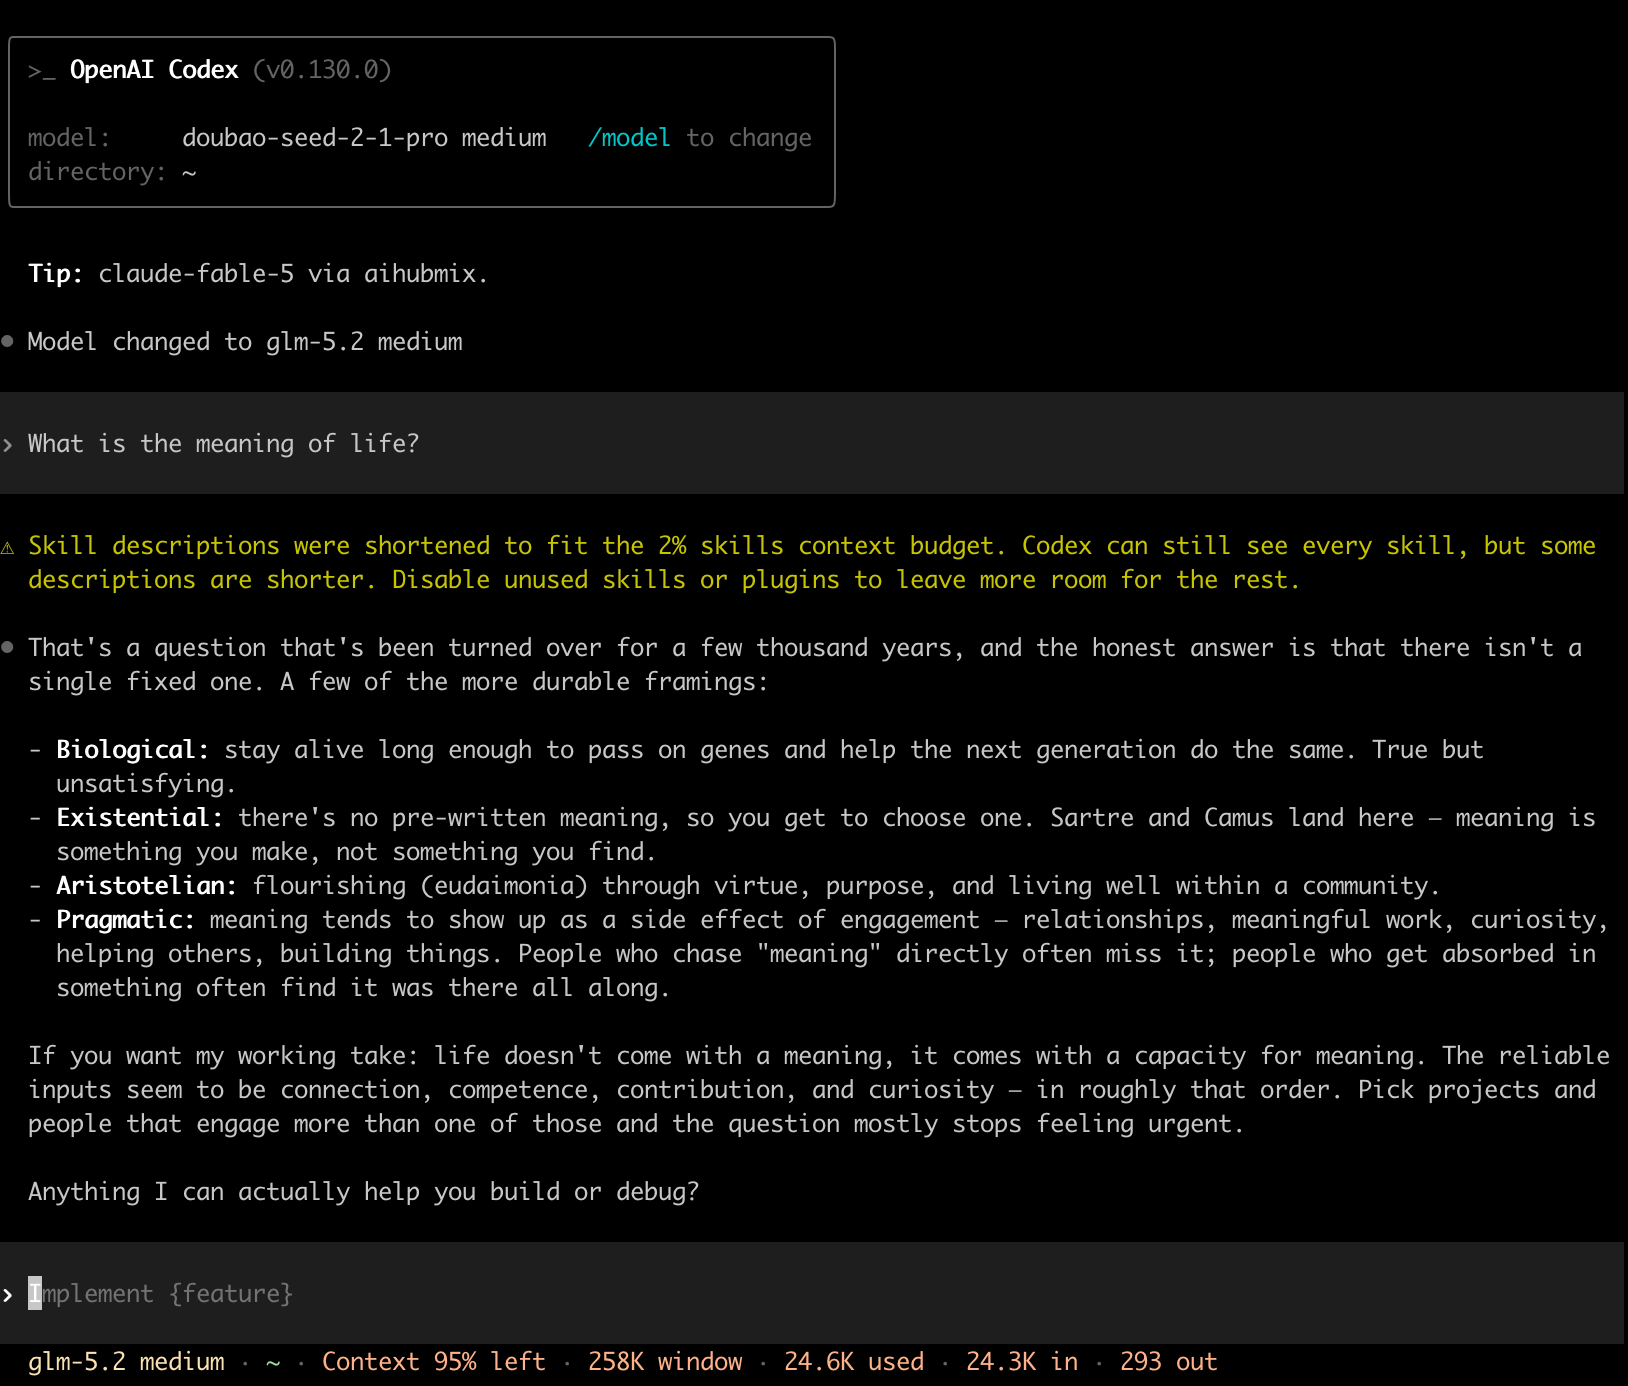The width and height of the screenshot is (1628, 1386).
Task: Click the bullet dot before 'That's a question'
Action: coord(8,647)
